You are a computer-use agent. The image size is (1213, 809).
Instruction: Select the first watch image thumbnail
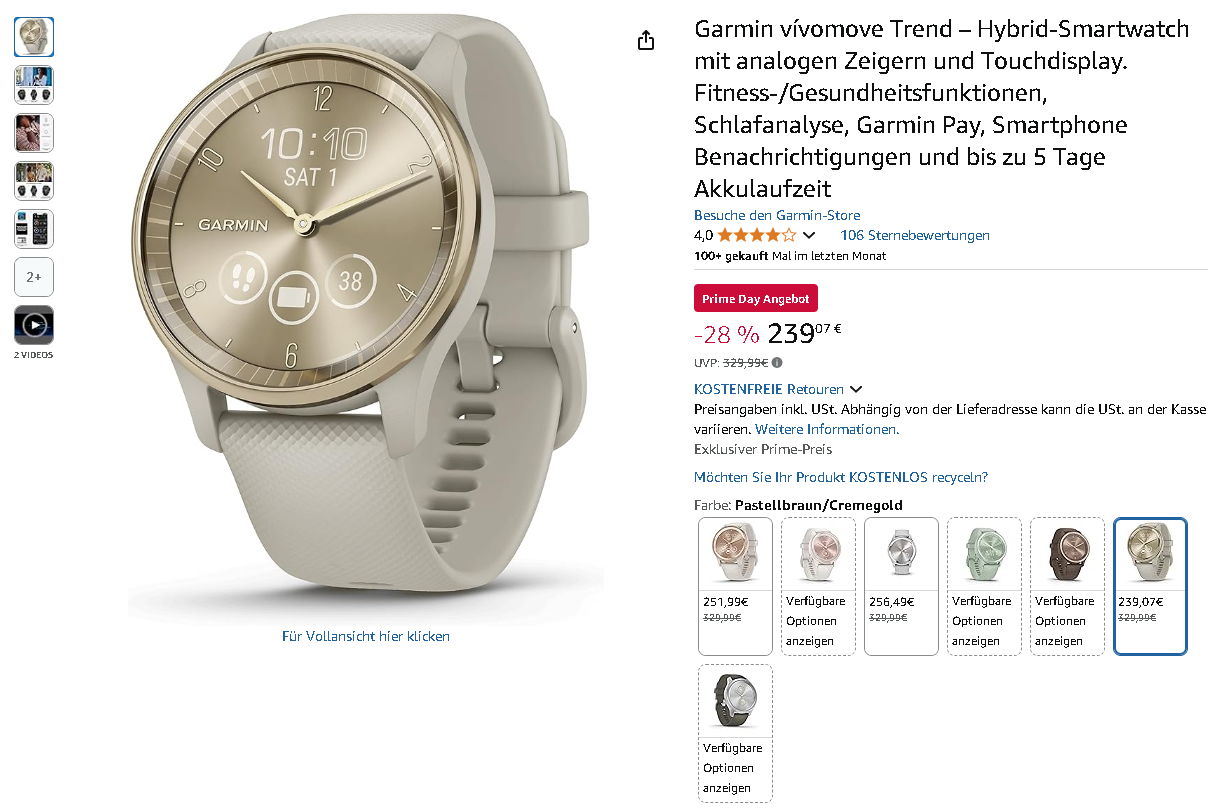click(34, 37)
